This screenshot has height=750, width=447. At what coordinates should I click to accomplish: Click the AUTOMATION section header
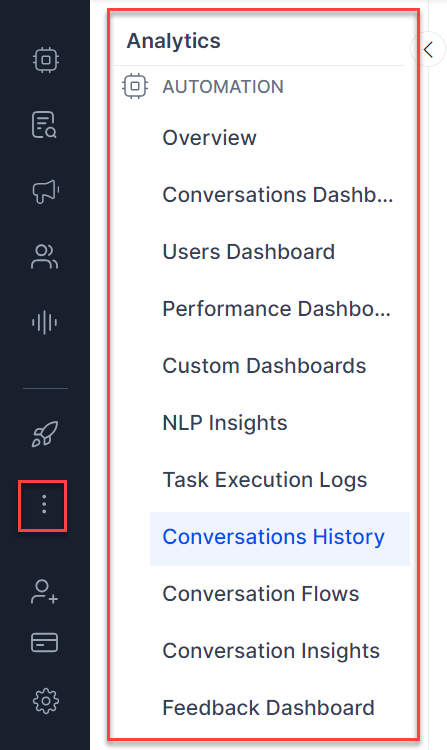[223, 87]
